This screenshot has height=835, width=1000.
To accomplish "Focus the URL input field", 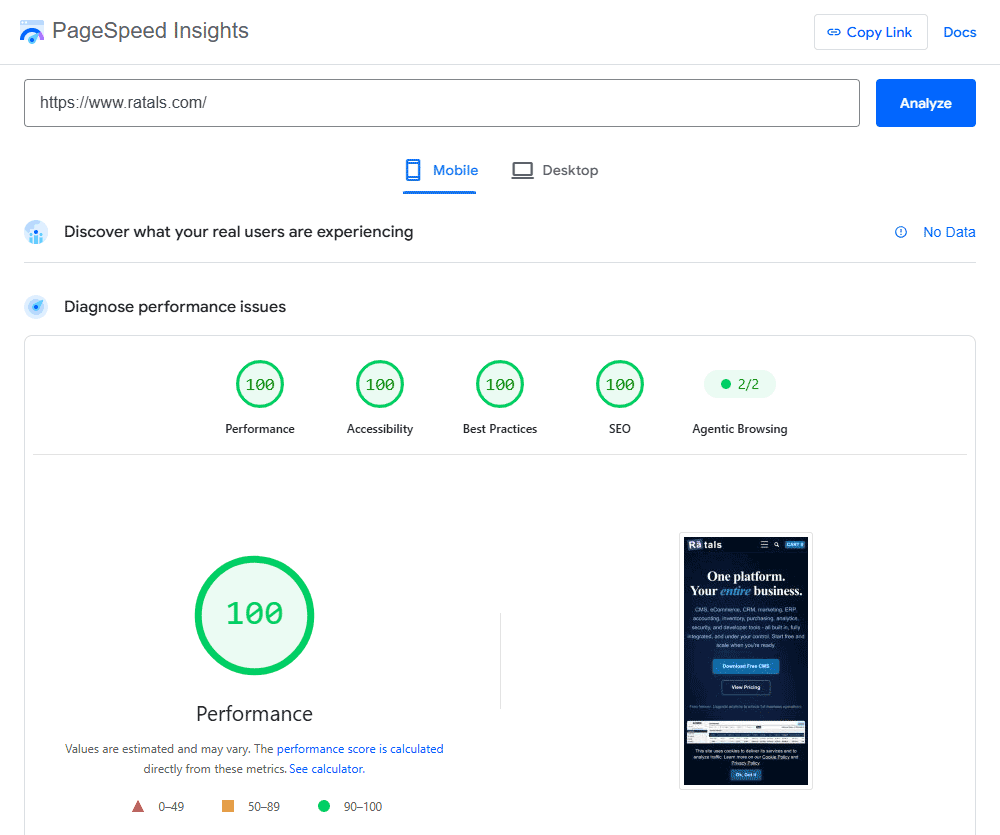I will 442,103.
